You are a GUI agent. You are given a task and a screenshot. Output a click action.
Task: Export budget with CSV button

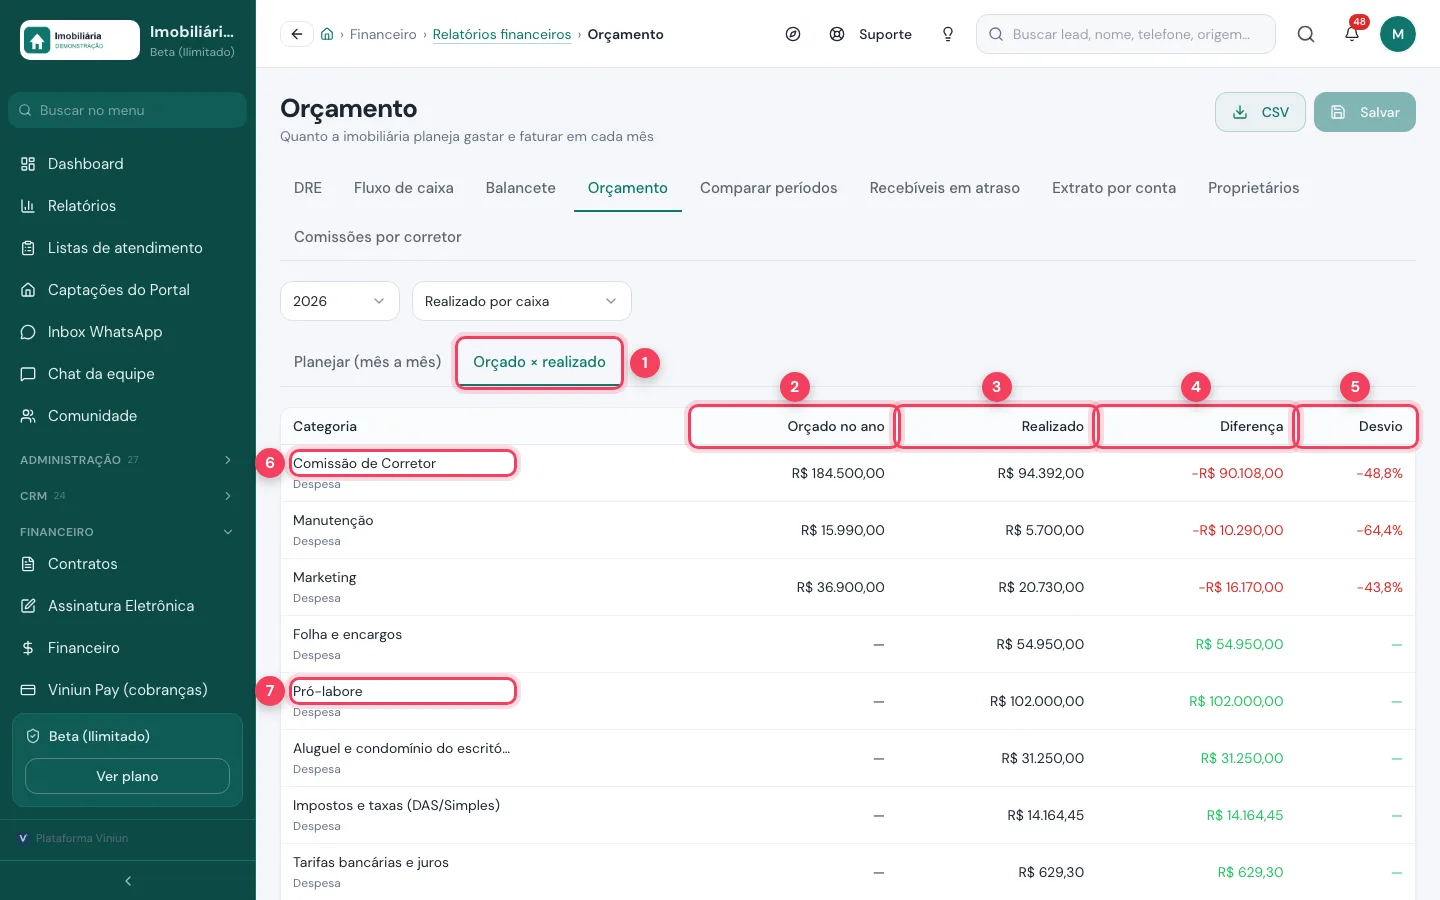(1261, 112)
